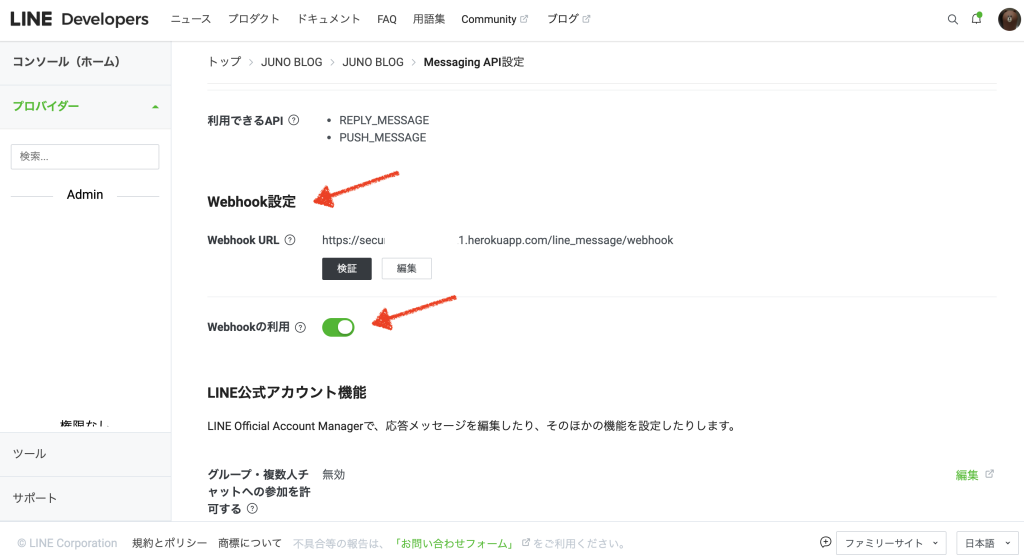Open the プロダクト menu

[253, 19]
